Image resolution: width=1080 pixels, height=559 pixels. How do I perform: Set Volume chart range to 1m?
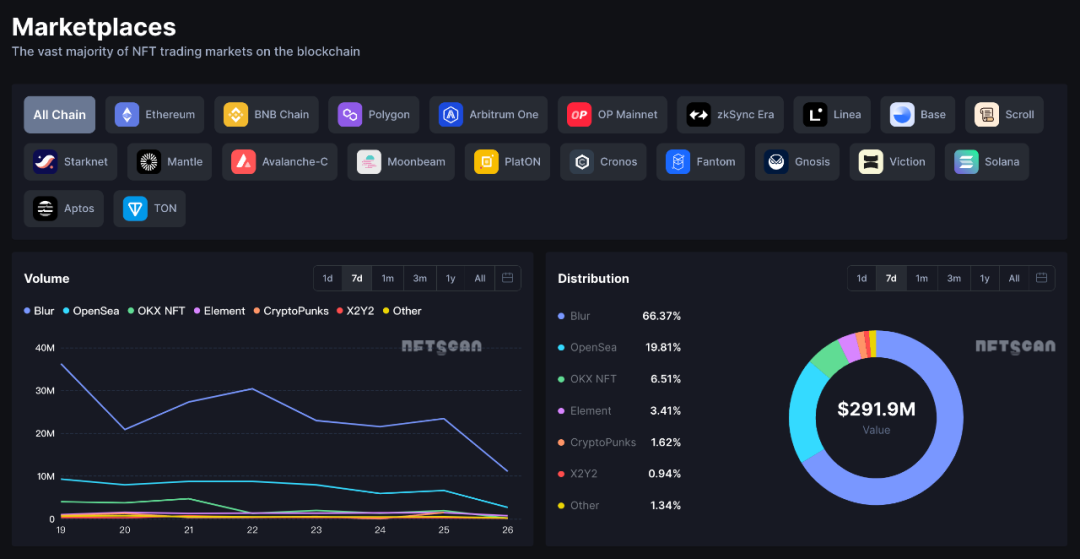click(x=388, y=278)
